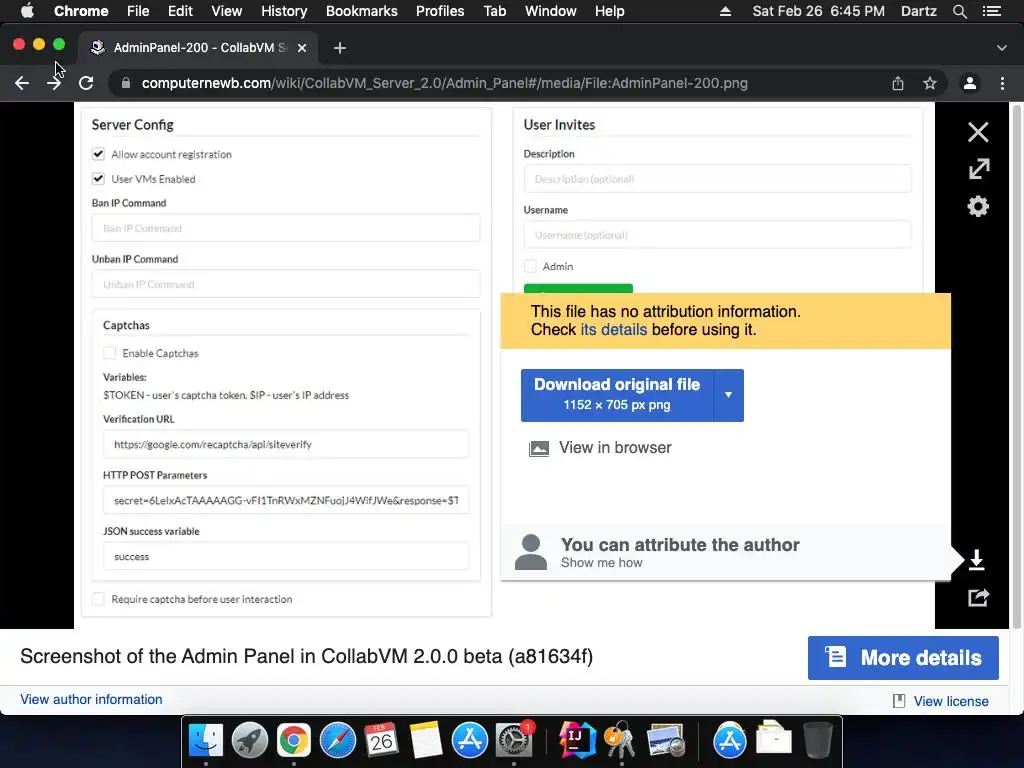Close the AdminPanel-200 tab
Viewport: 1024px width, 768px height.
[x=302, y=48]
